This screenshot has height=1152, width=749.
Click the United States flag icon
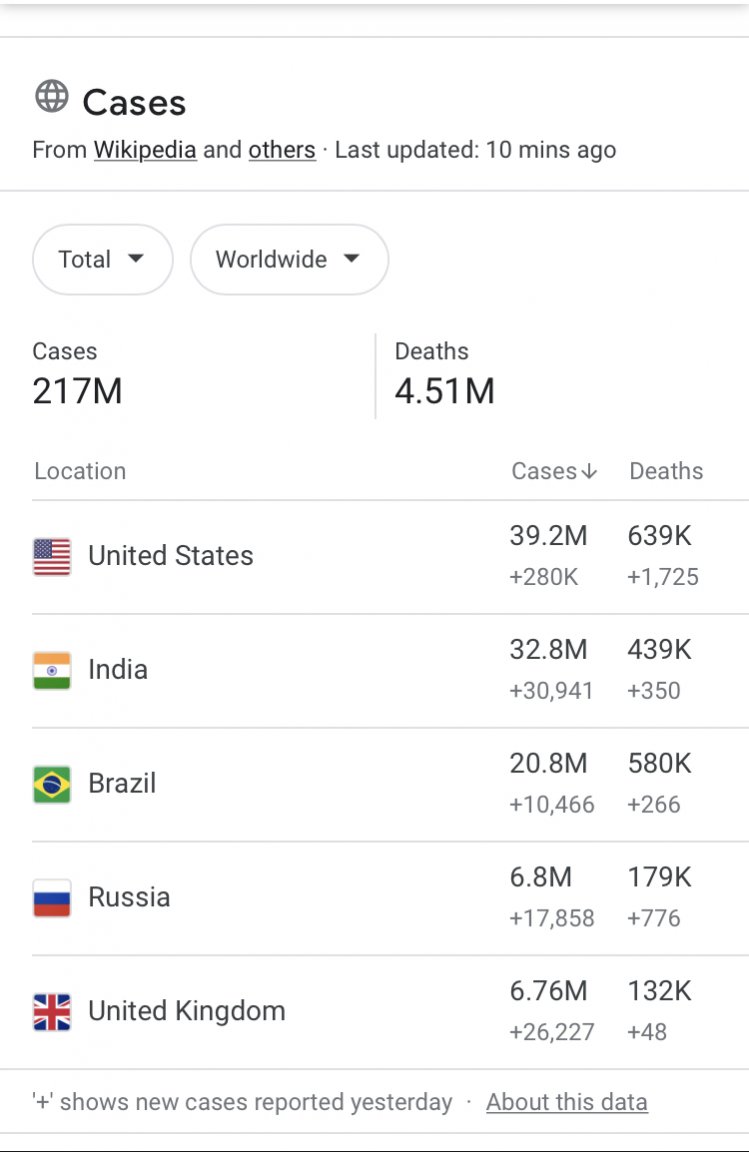(x=52, y=557)
